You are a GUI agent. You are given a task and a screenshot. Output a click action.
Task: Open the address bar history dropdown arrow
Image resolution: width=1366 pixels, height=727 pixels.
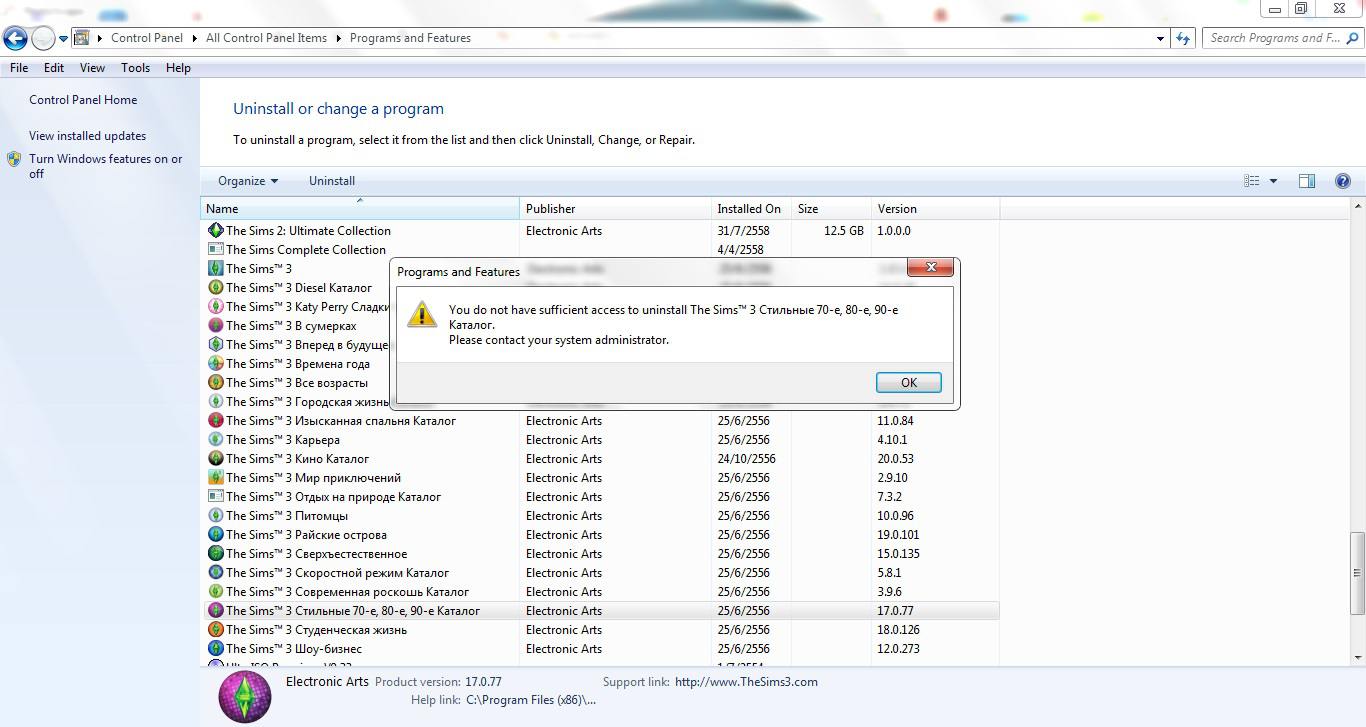coord(1160,38)
